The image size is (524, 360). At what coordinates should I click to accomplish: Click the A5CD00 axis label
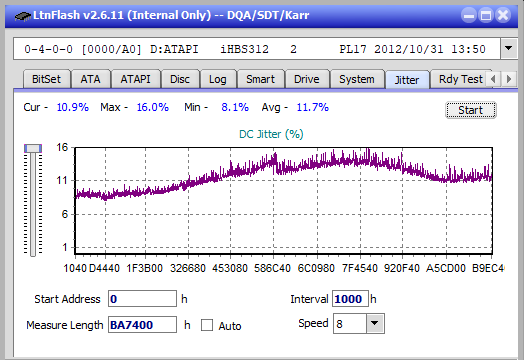[x=445, y=268]
